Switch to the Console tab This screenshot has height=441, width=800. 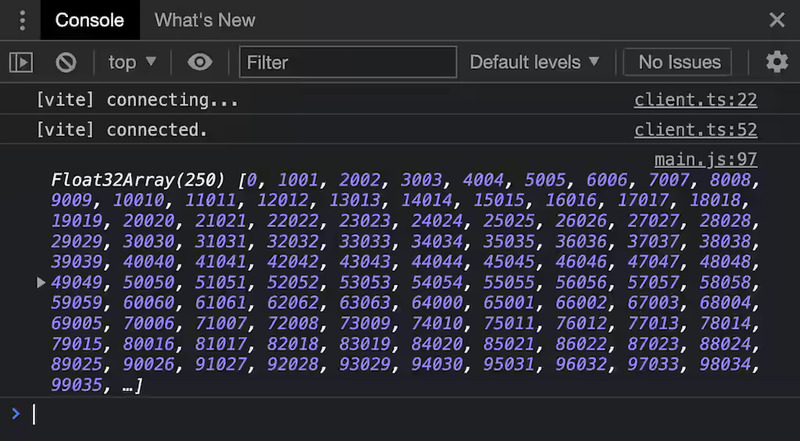(90, 20)
